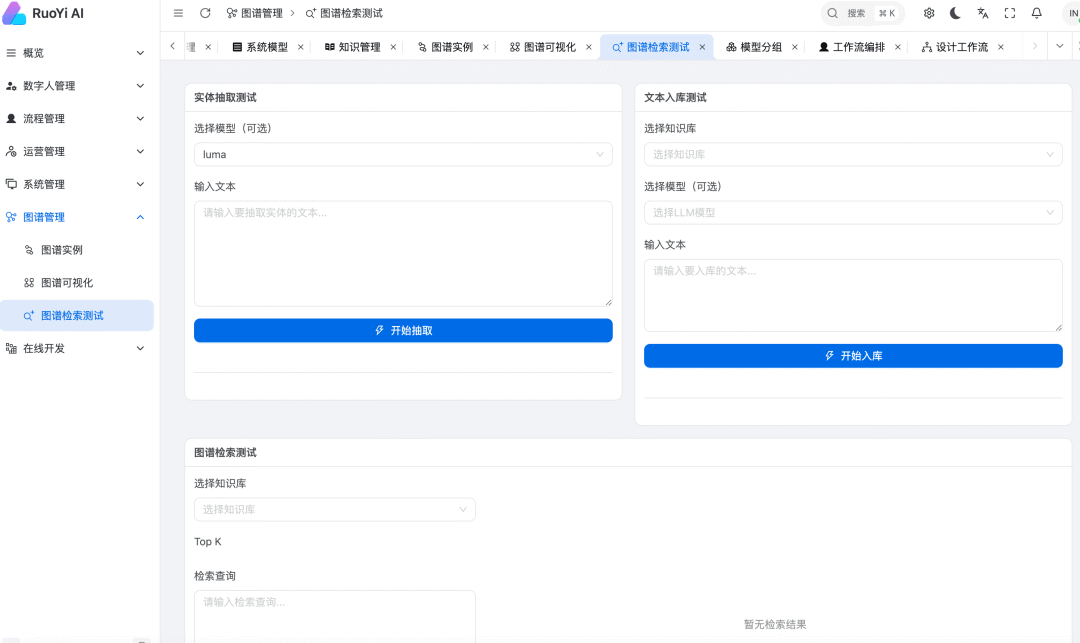Image resolution: width=1080 pixels, height=643 pixels.
Task: Open the notifications bell icon
Action: pyautogui.click(x=1036, y=13)
